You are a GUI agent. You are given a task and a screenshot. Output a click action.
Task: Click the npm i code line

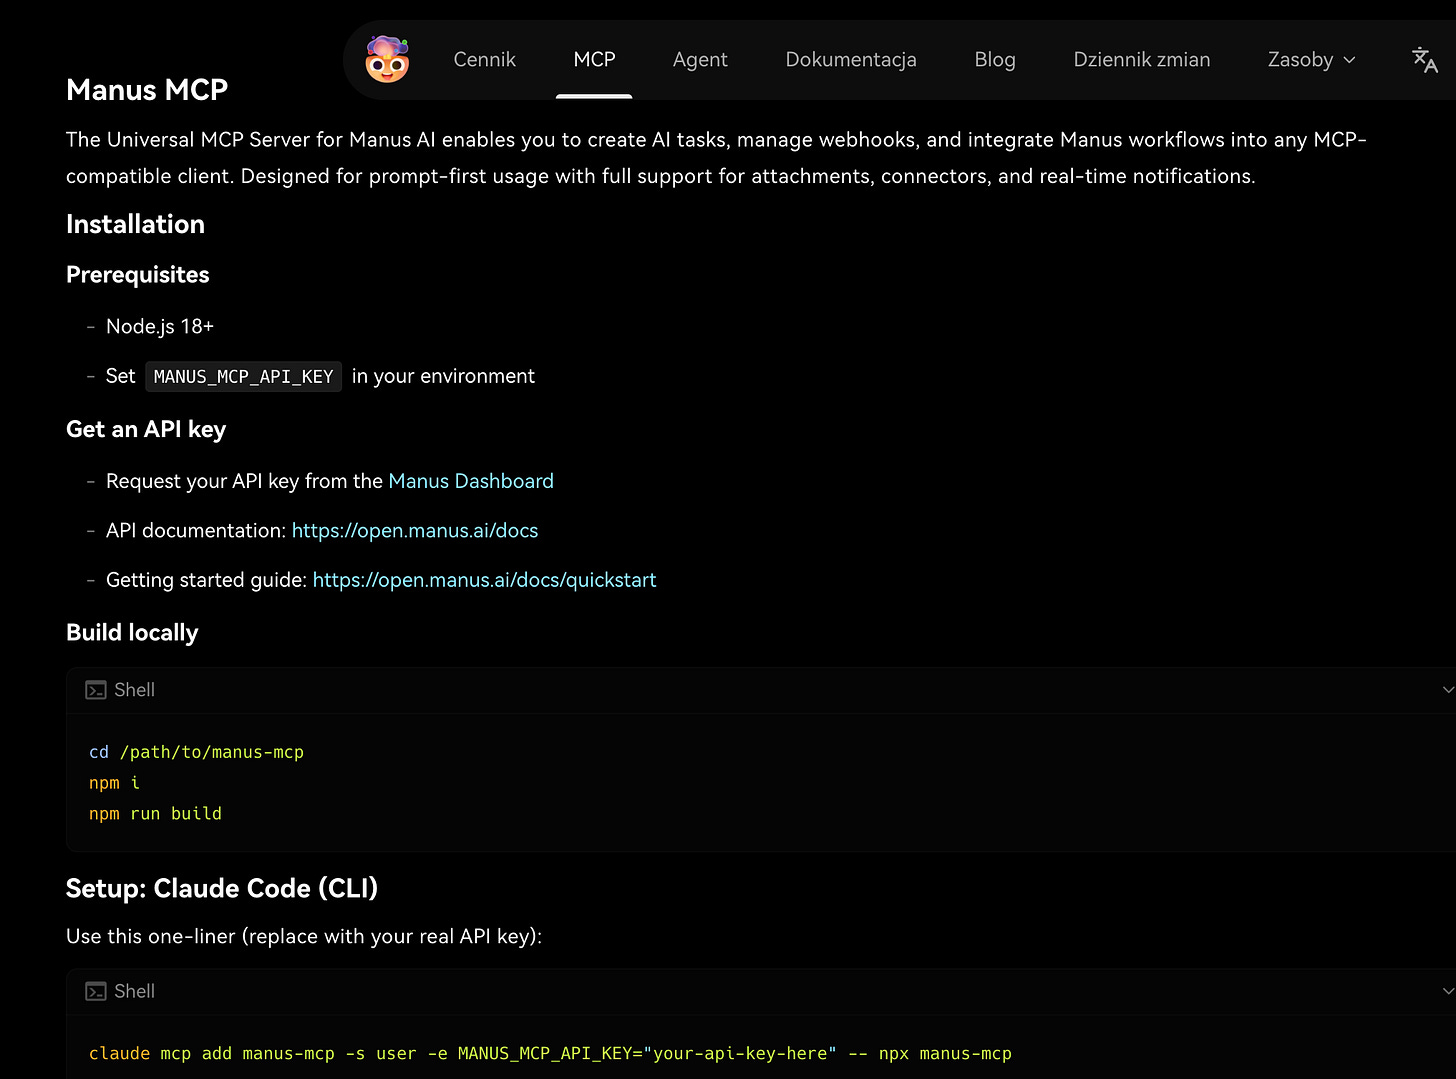pos(114,783)
